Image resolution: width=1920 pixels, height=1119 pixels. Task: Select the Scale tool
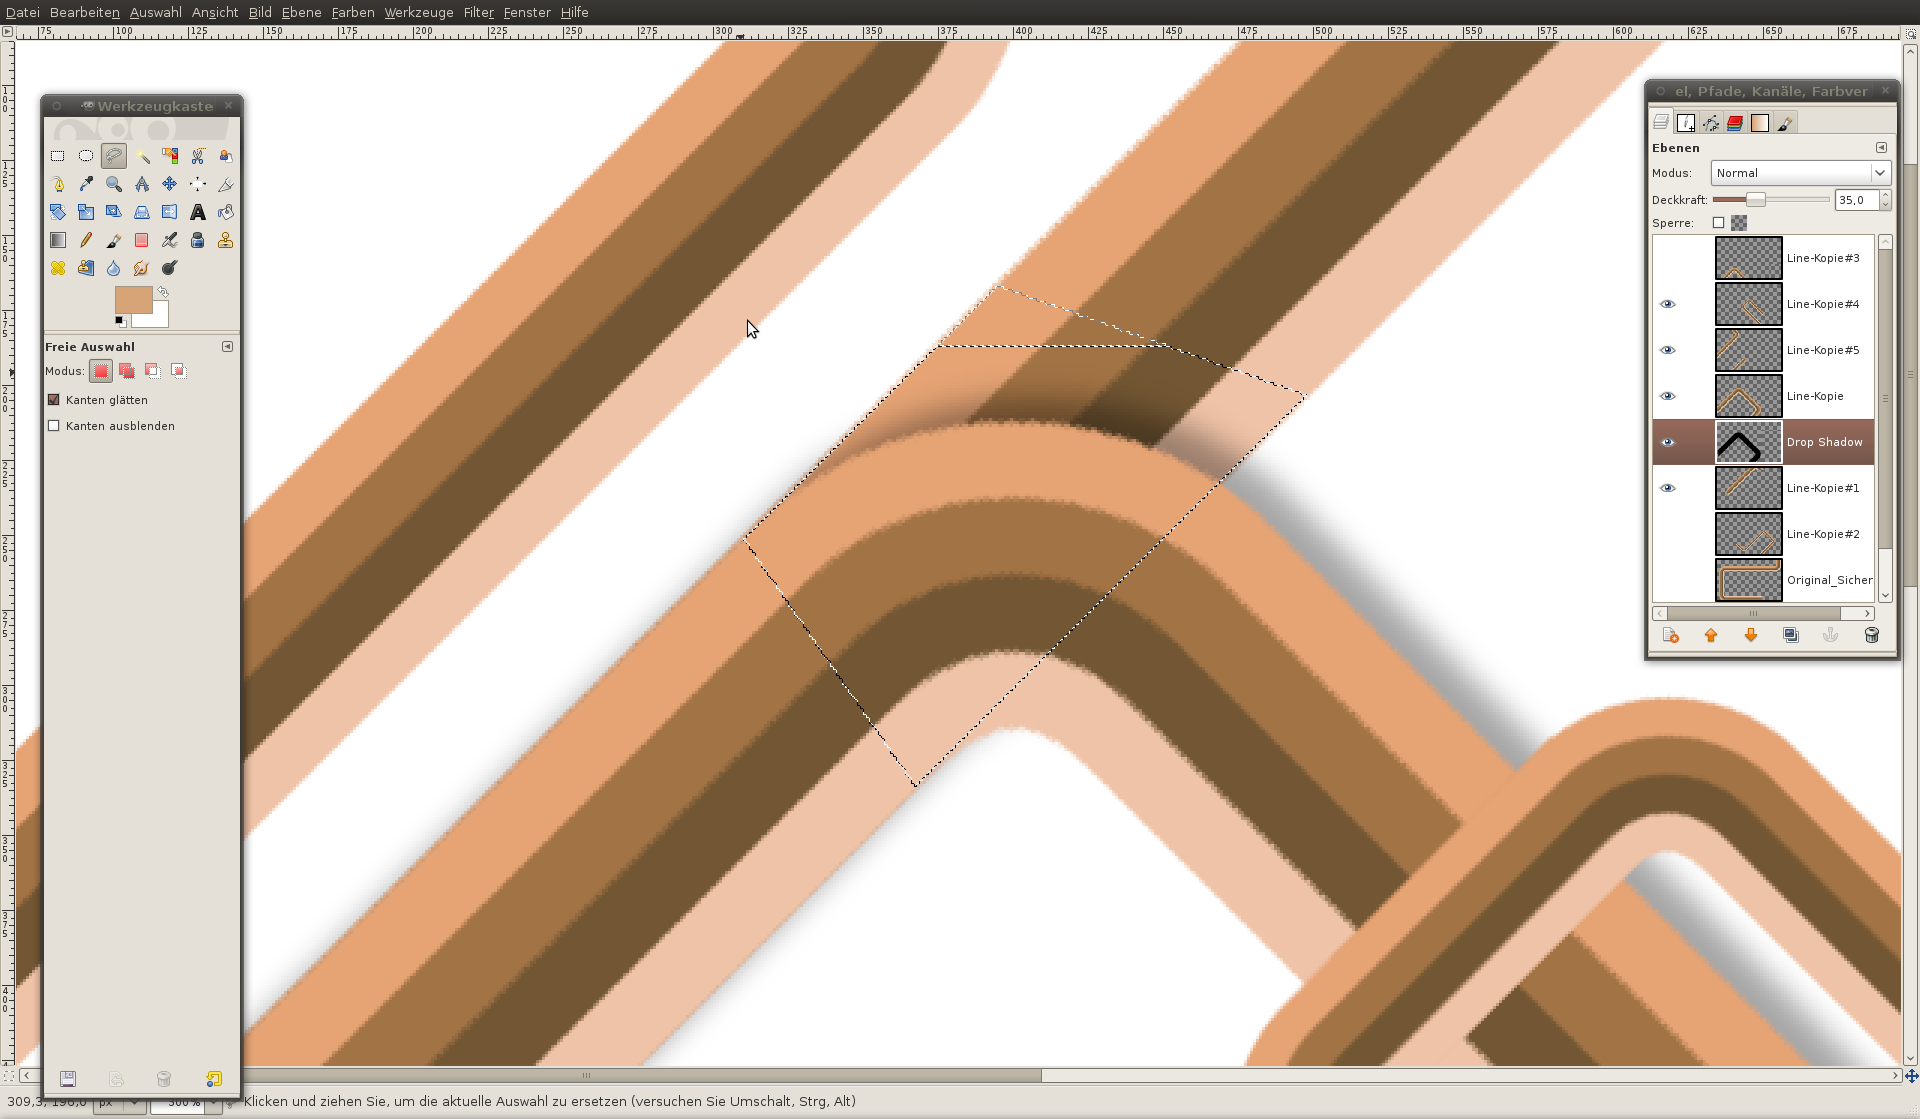pos(86,212)
